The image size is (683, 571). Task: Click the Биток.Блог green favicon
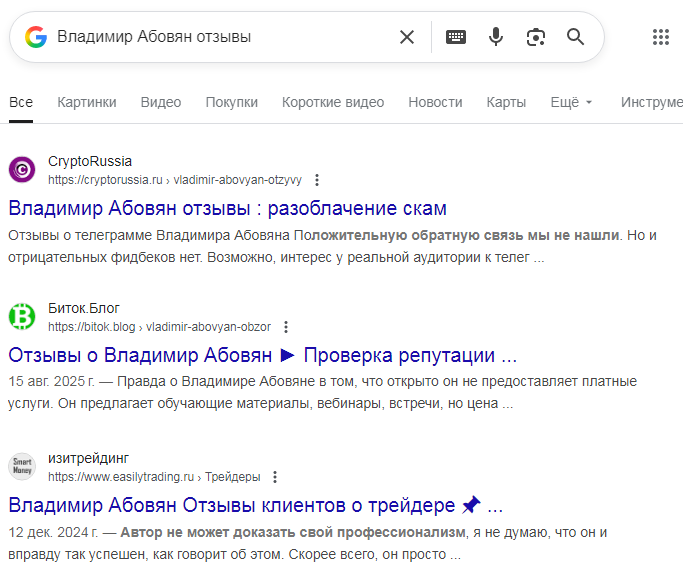pos(22,317)
